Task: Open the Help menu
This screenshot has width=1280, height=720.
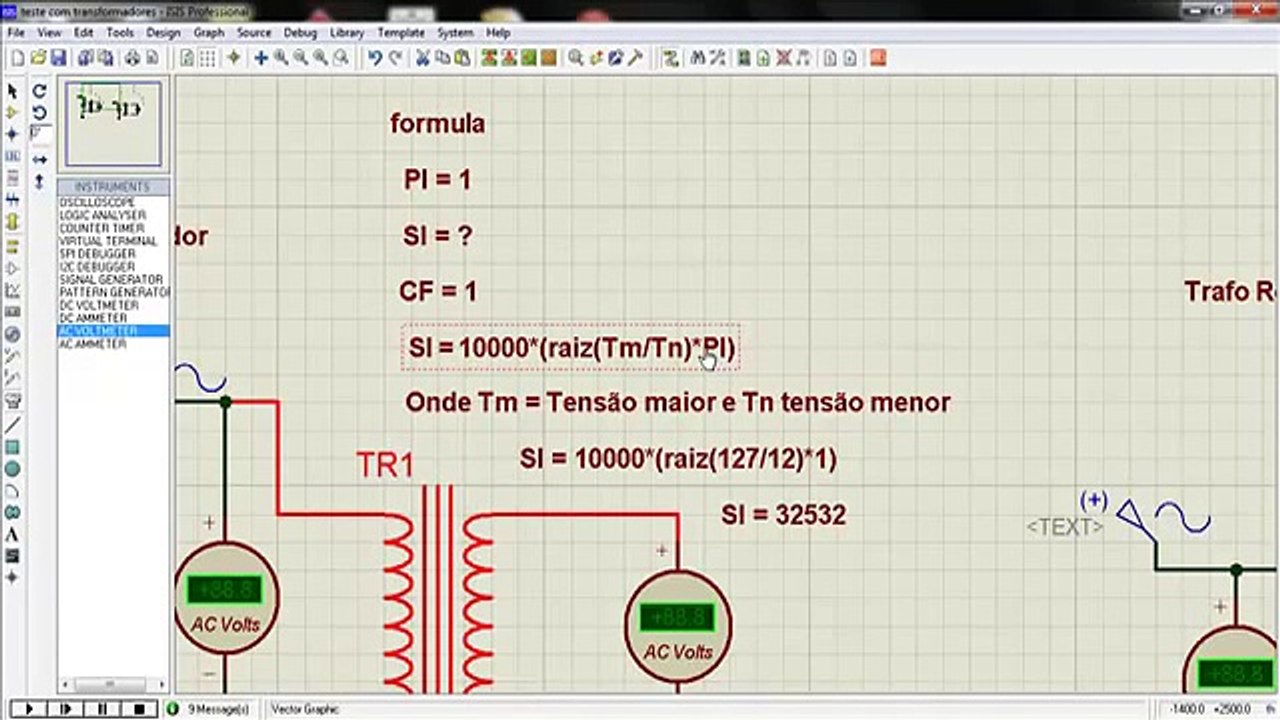Action: point(498,33)
